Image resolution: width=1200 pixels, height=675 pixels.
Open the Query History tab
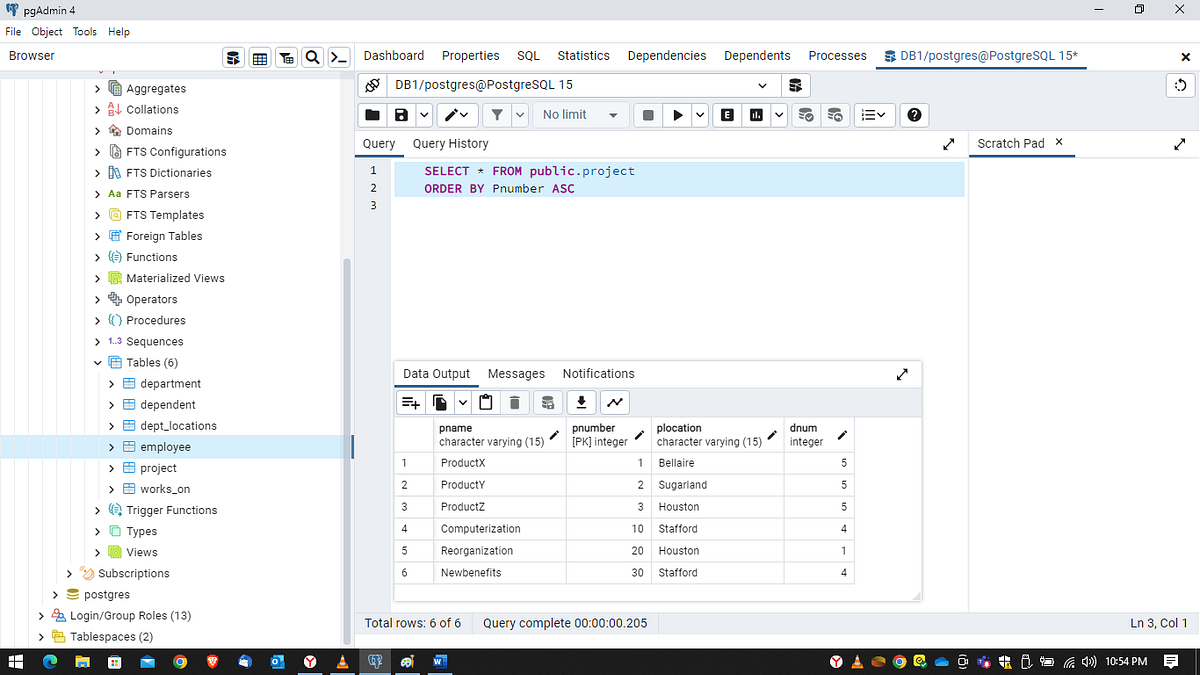450,144
